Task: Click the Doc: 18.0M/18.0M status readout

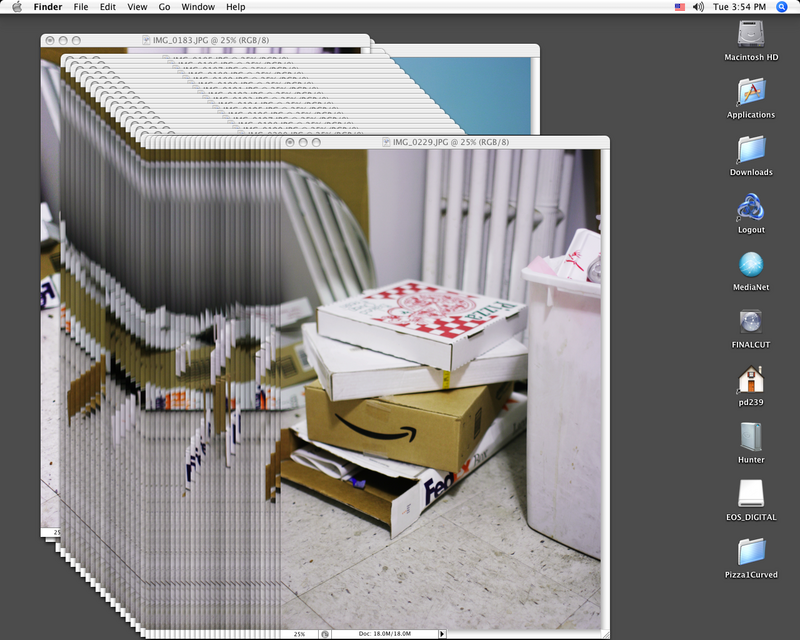Action: tap(385, 634)
